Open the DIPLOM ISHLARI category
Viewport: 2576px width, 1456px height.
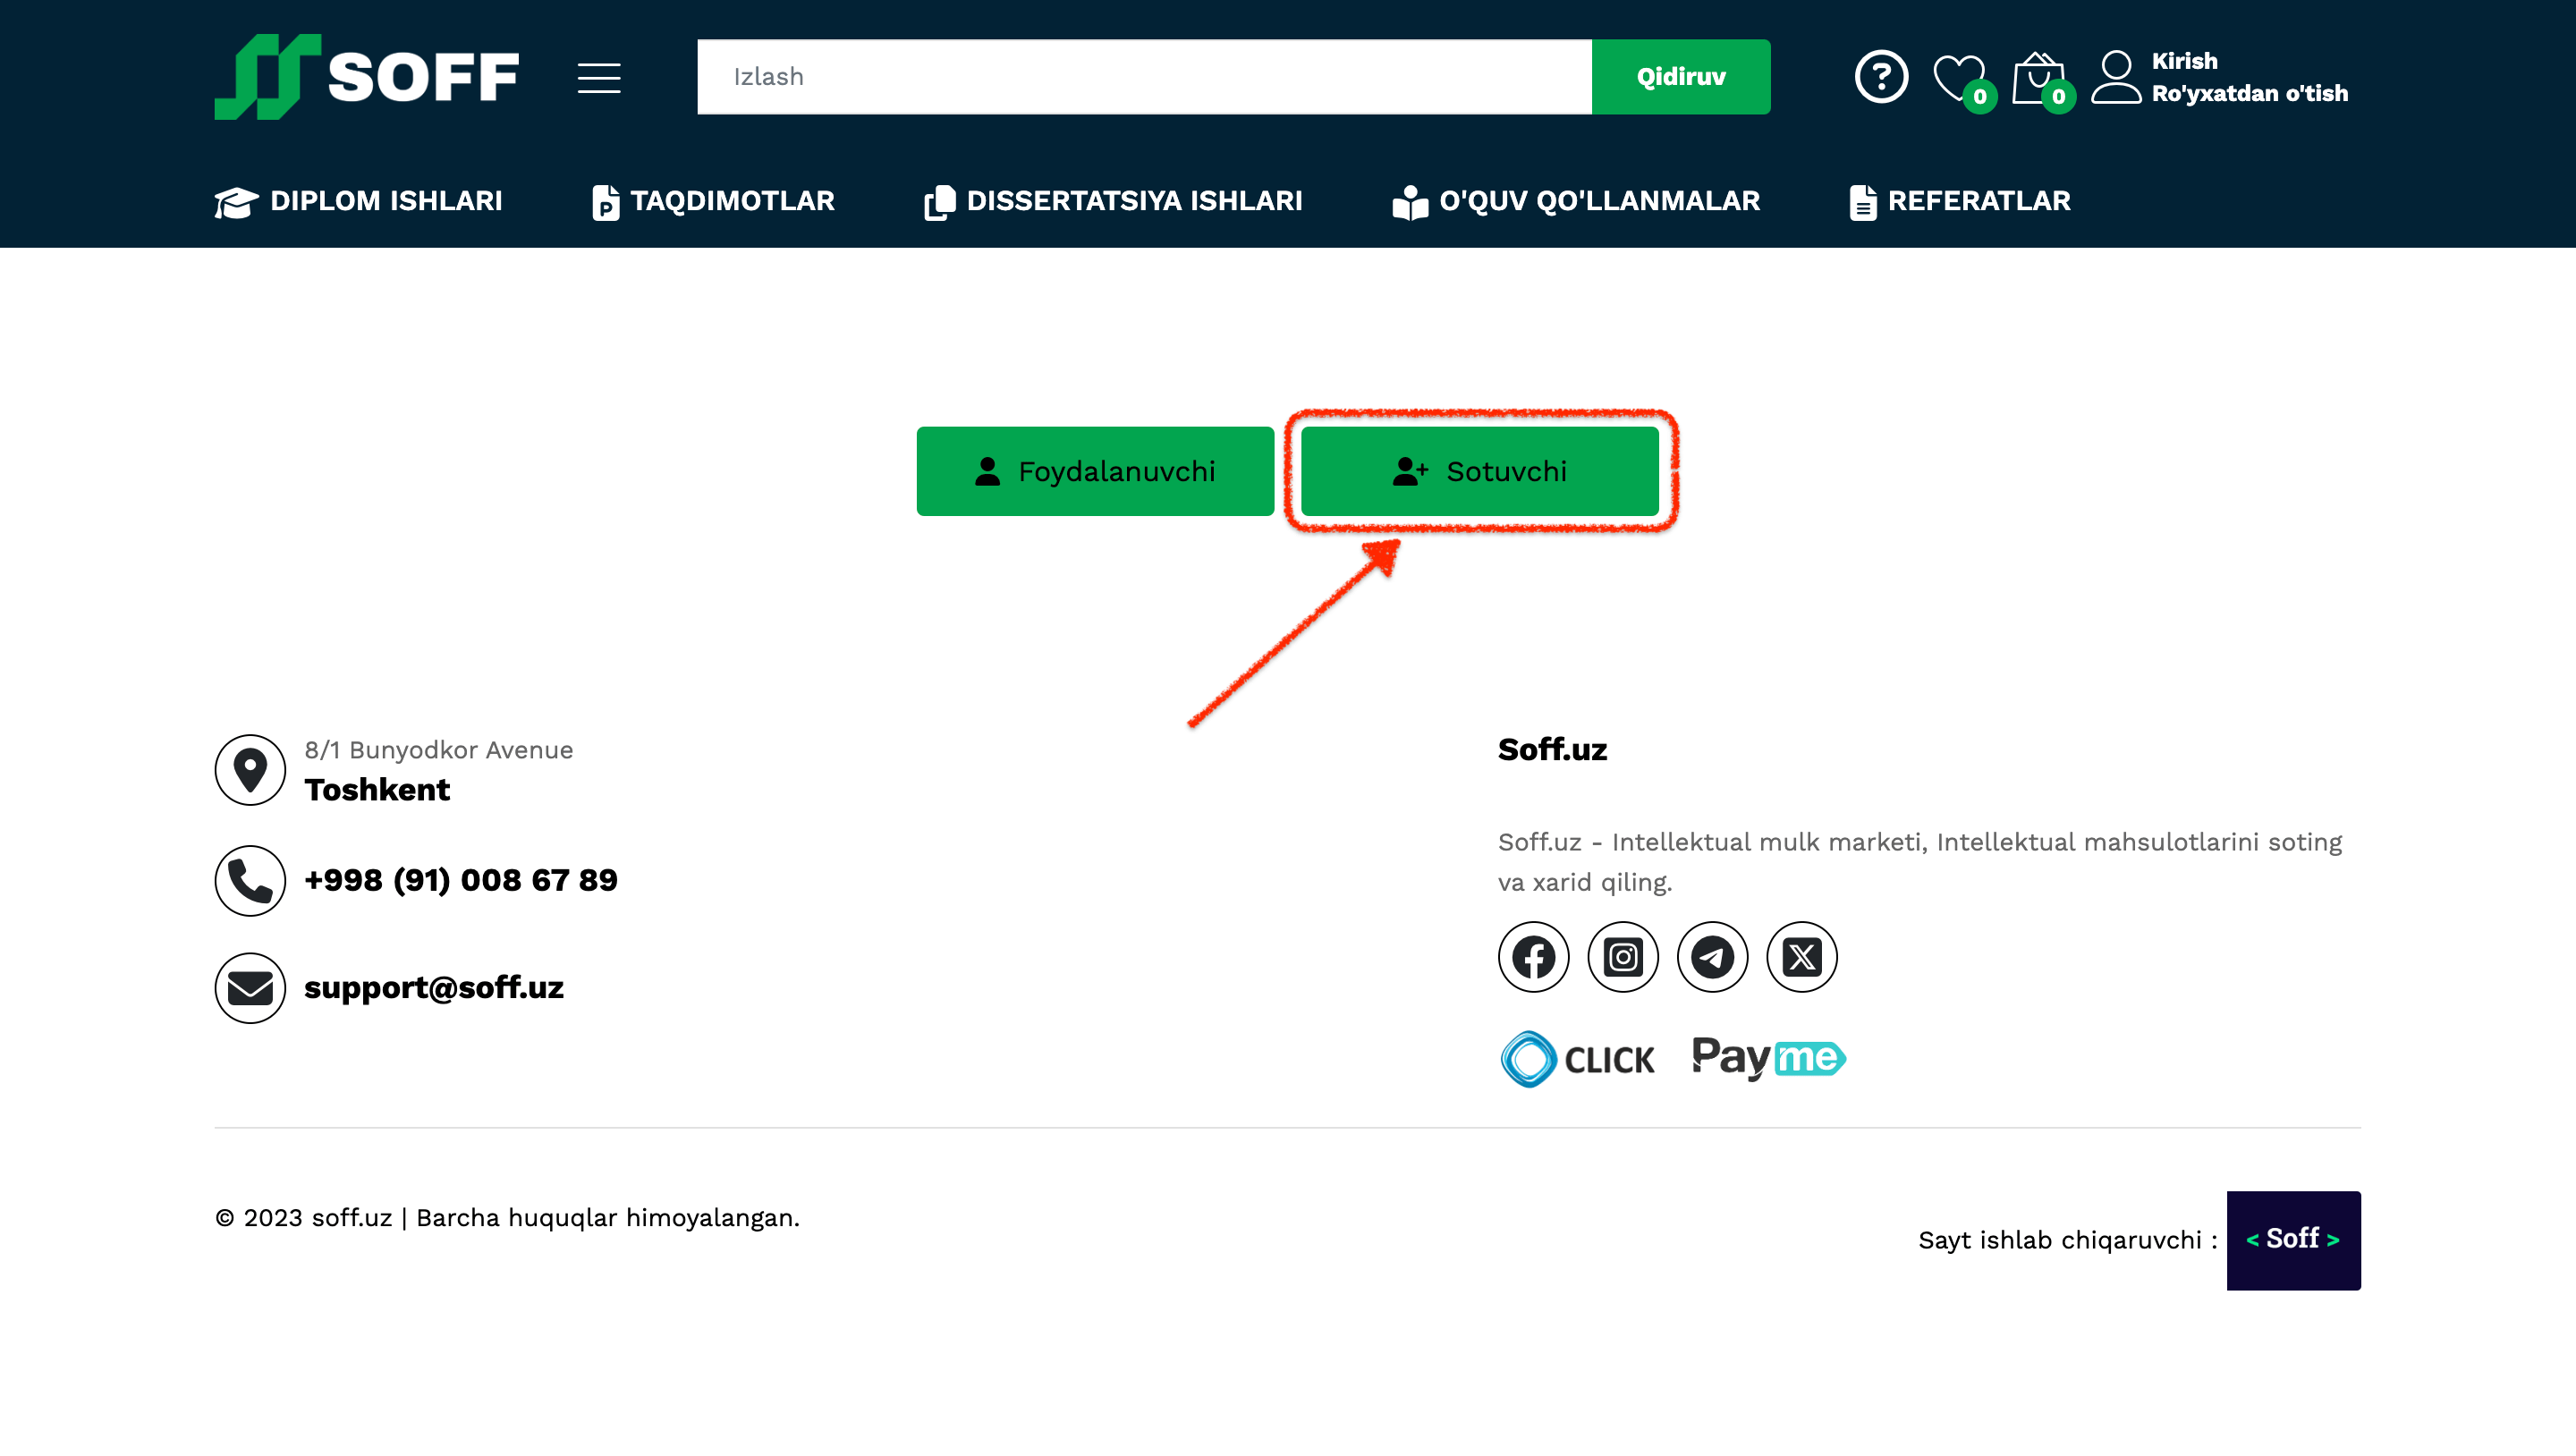(358, 201)
